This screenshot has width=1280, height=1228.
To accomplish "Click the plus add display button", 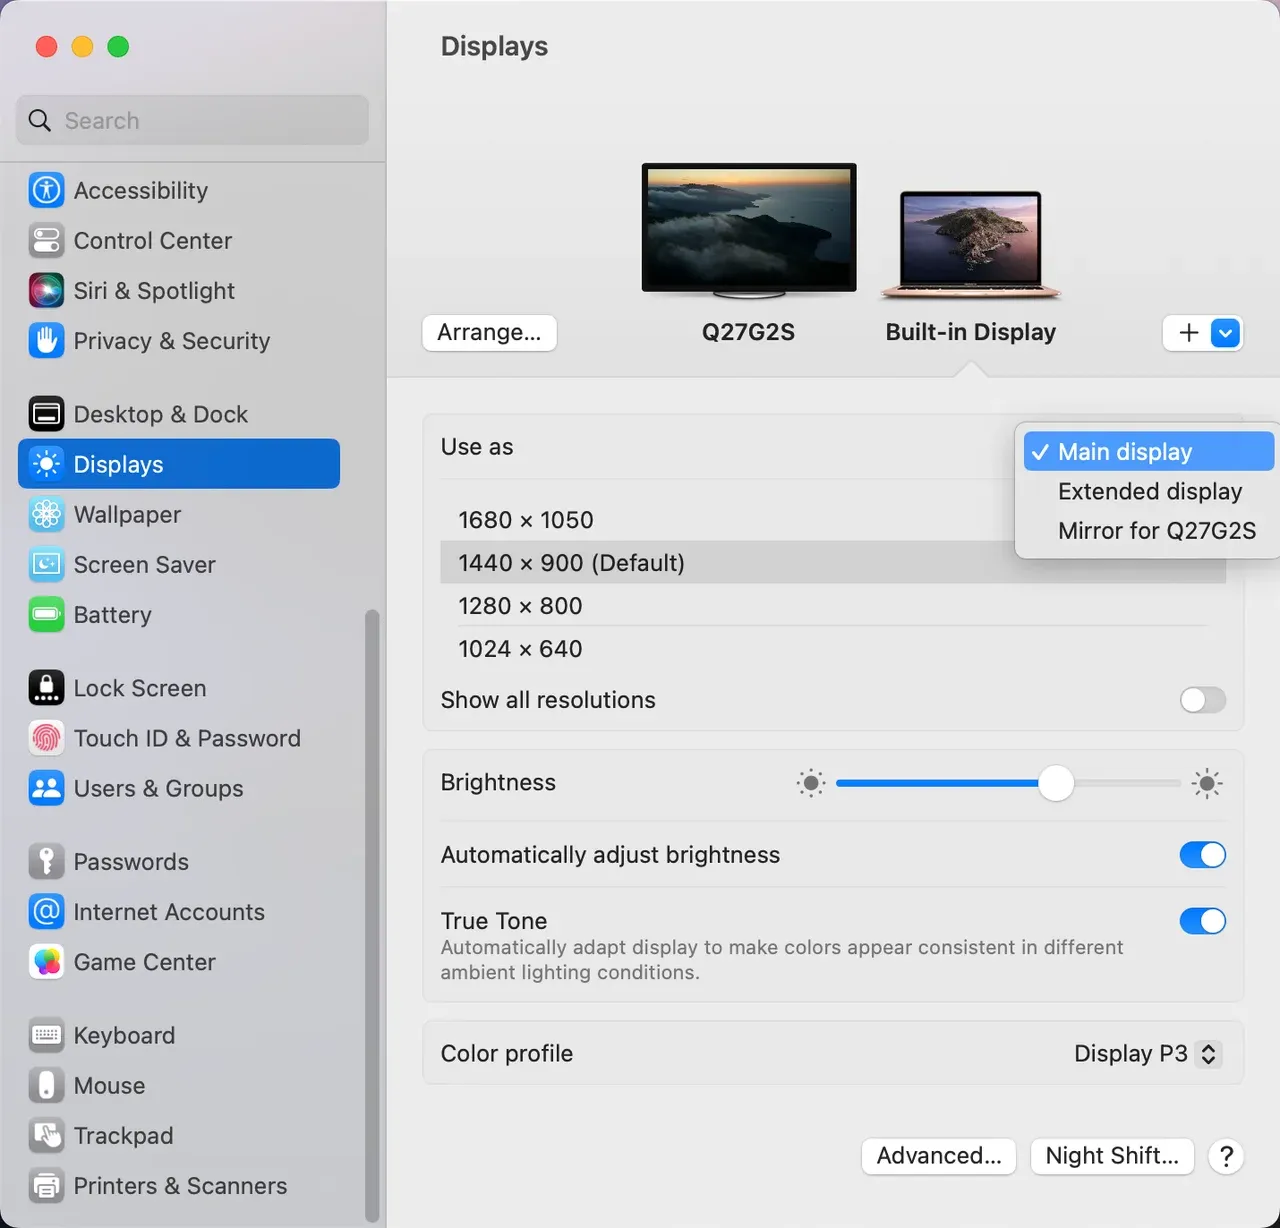I will click(x=1189, y=333).
